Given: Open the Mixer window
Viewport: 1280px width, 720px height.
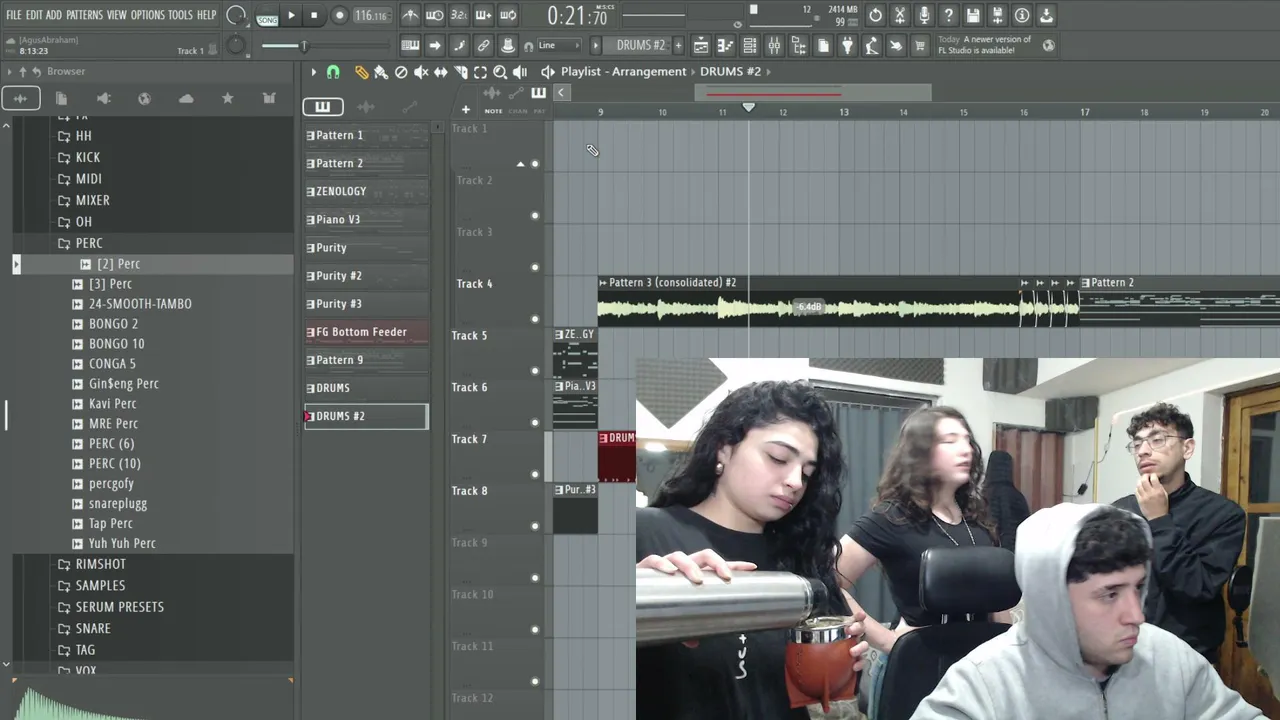Looking at the screenshot, I should coord(774,45).
